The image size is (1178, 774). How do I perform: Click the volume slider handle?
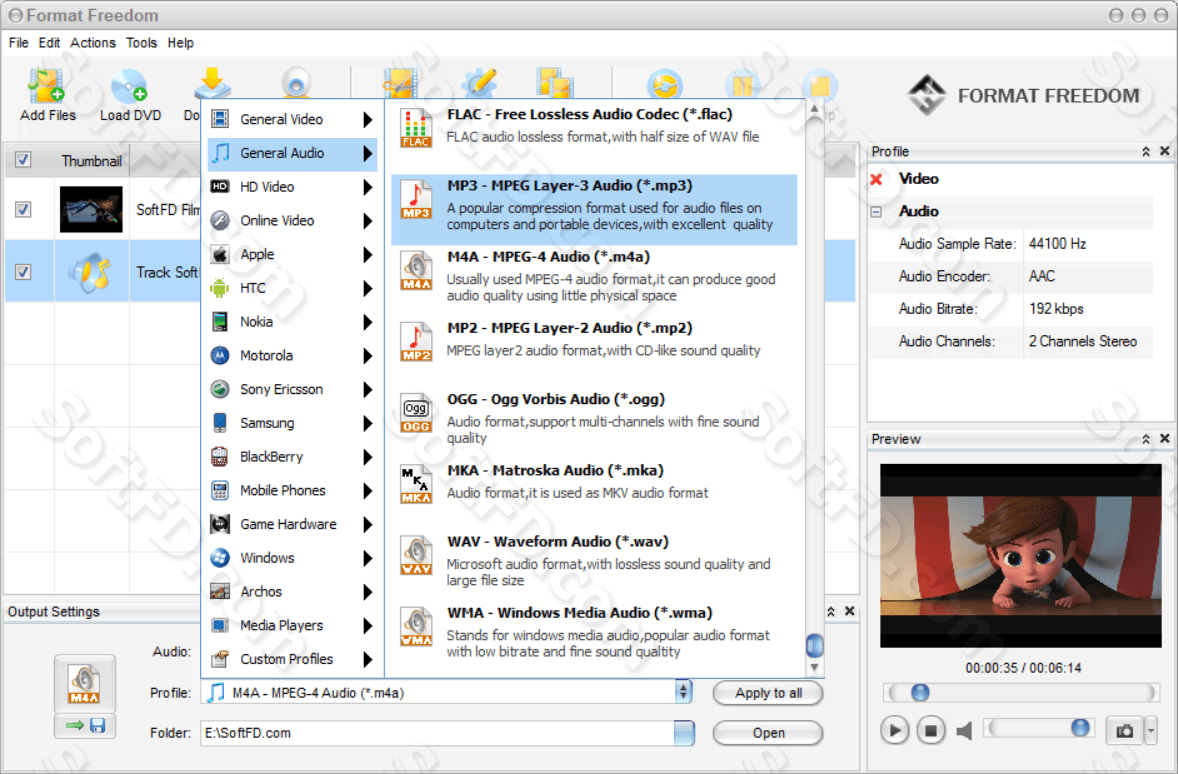tap(1080, 727)
